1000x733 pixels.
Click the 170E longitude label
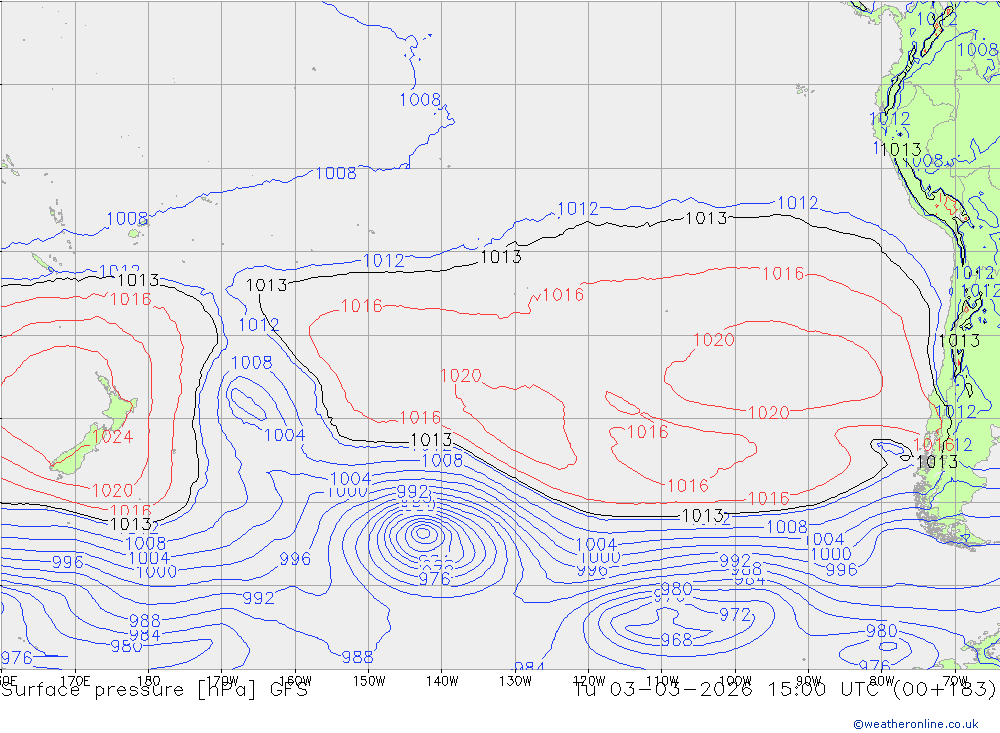click(75, 681)
